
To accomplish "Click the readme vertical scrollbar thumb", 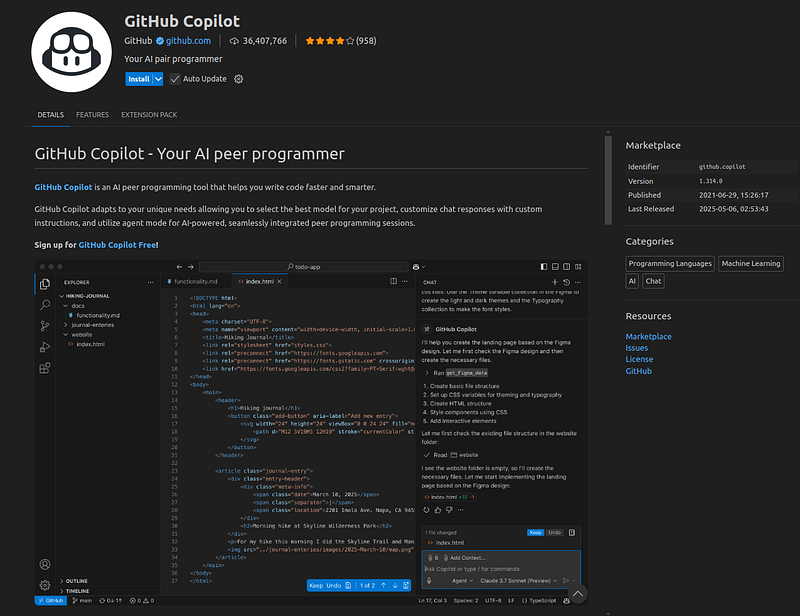I will pos(608,180).
